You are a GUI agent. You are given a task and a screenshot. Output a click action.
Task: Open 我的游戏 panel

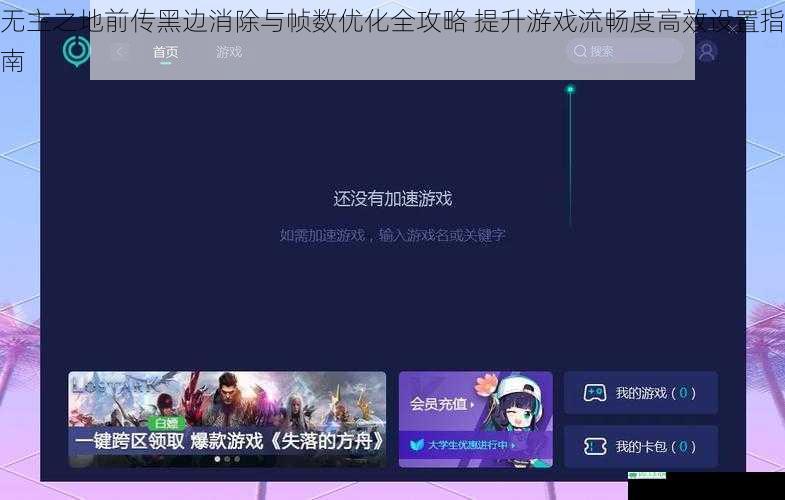pos(641,393)
